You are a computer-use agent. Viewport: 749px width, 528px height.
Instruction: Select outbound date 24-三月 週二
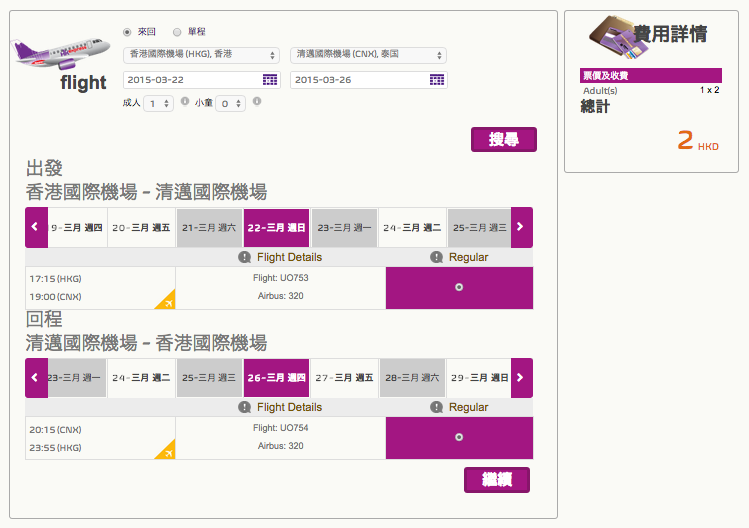[412, 227]
